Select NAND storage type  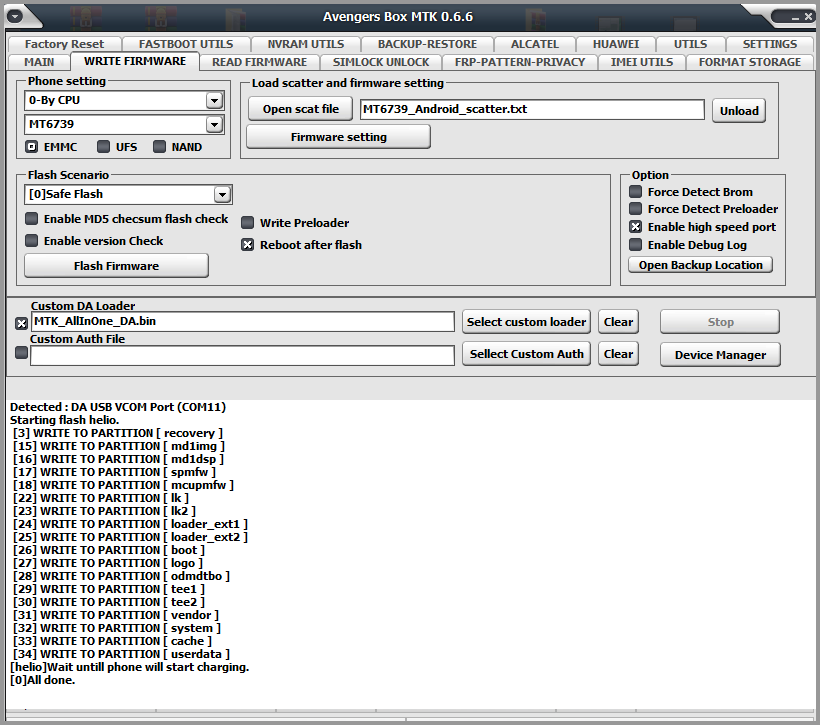tap(160, 147)
